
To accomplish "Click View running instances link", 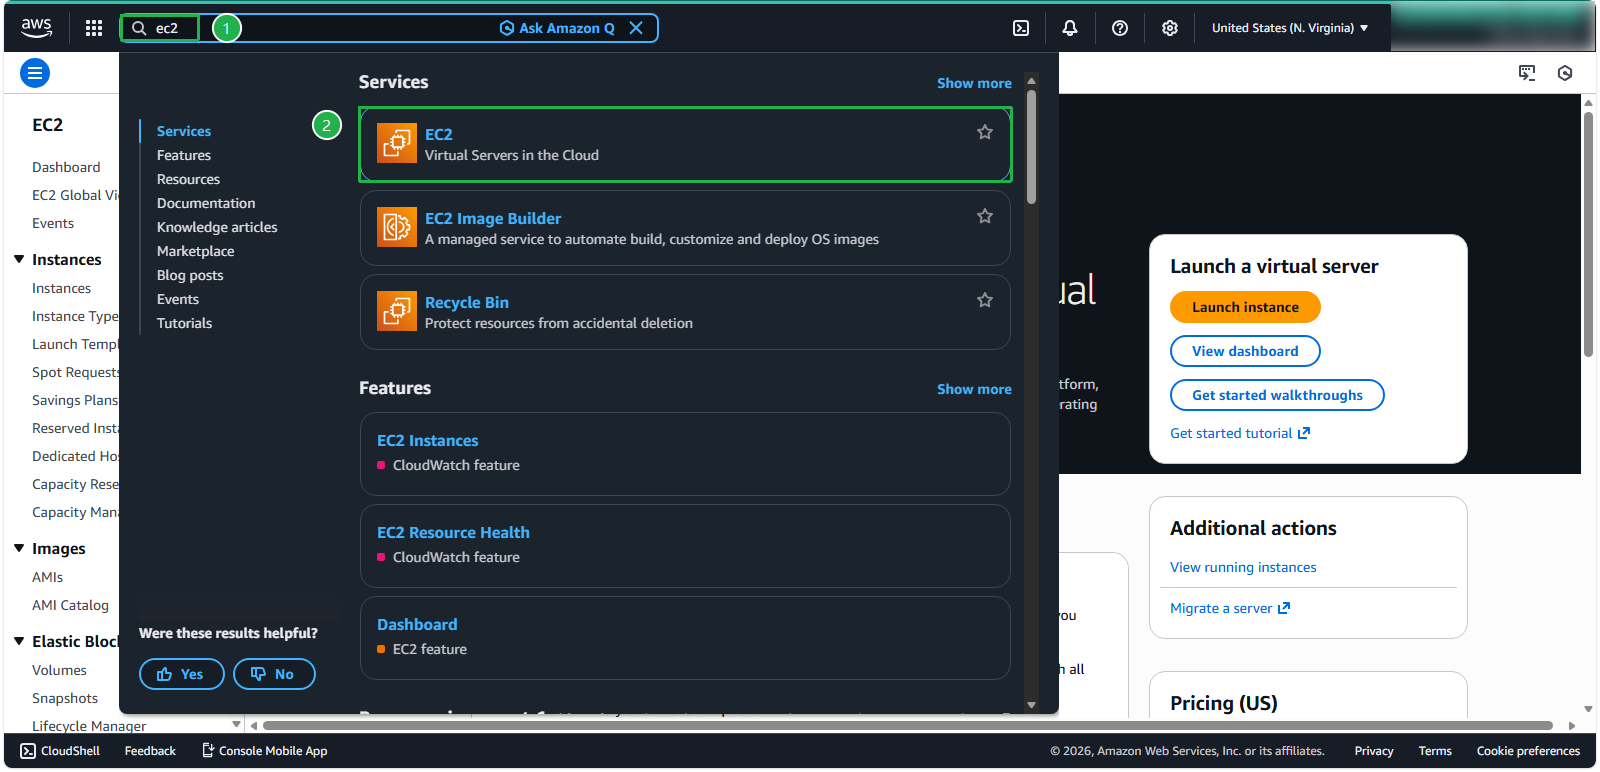I will [x=1243, y=567].
